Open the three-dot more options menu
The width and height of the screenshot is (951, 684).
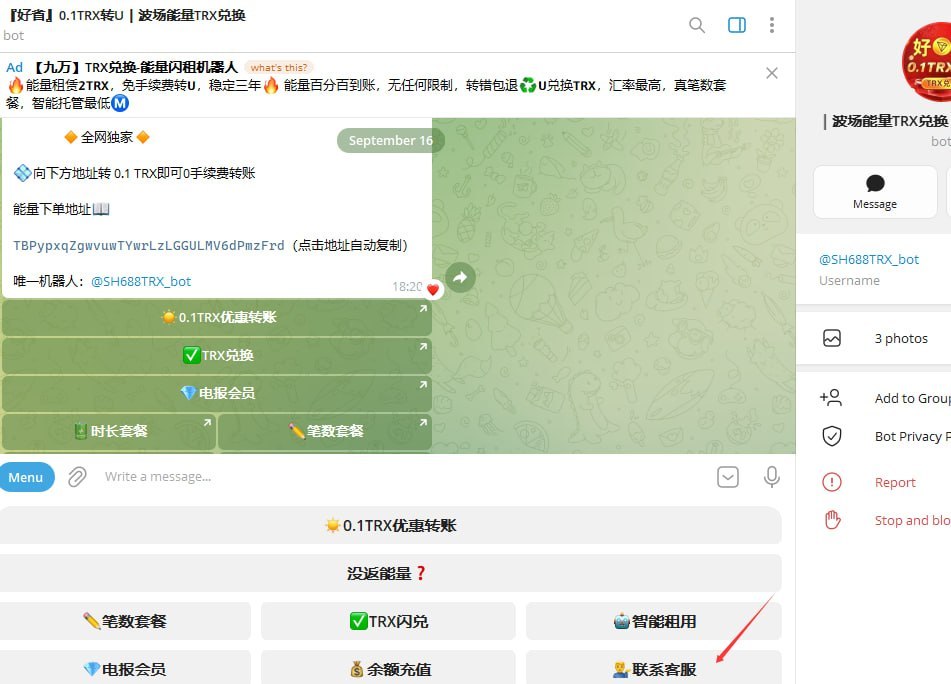(771, 25)
